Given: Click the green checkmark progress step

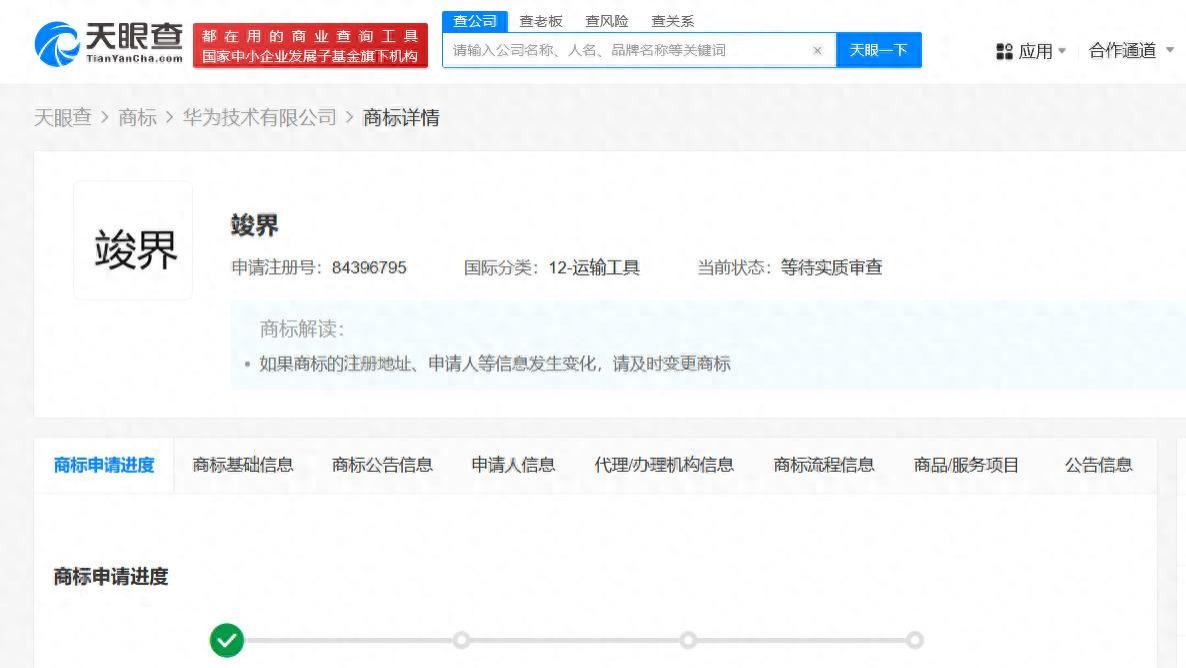Looking at the screenshot, I should coord(227,640).
